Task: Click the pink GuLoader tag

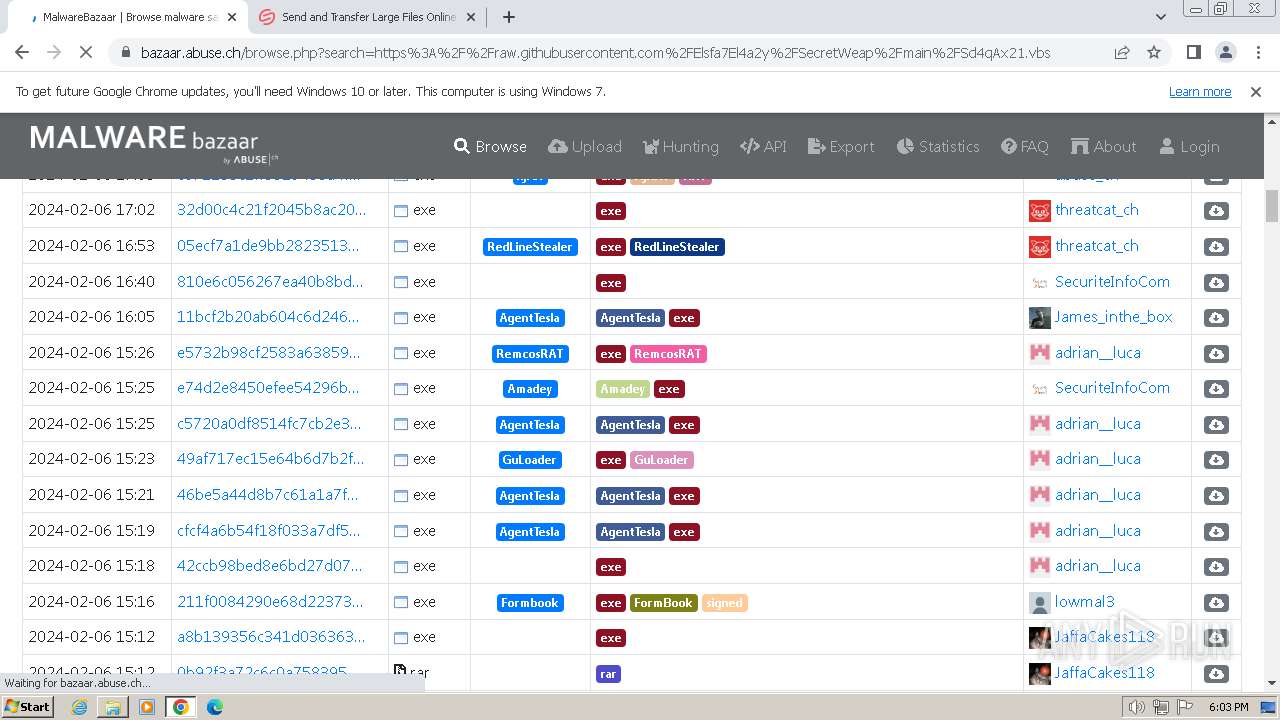Action: pyautogui.click(x=661, y=460)
